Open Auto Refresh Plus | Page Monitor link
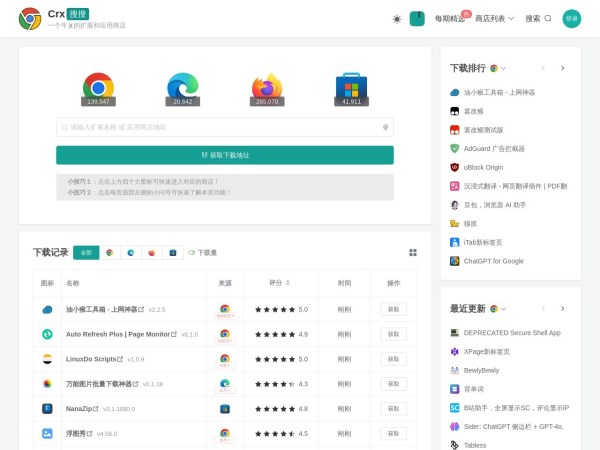600x450 pixels. (x=121, y=334)
